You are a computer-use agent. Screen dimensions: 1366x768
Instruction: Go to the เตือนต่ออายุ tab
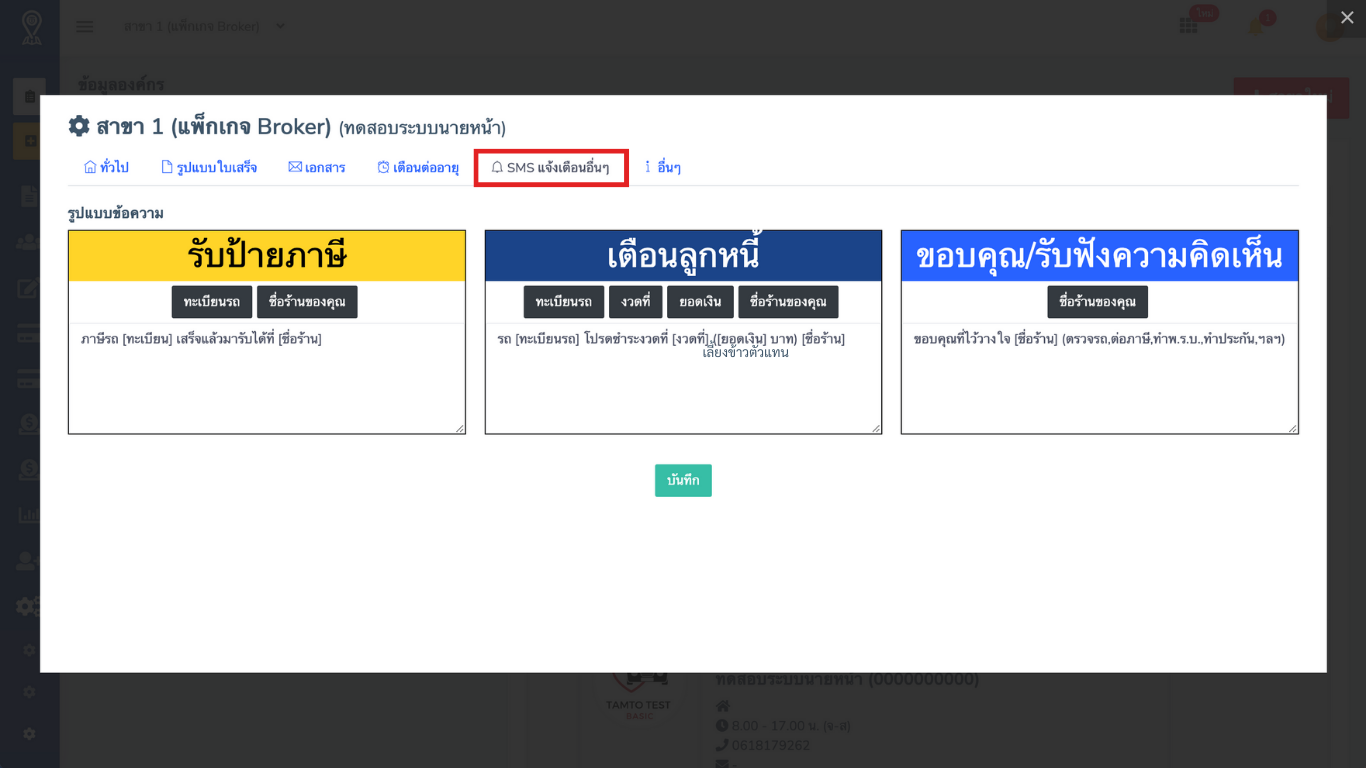pos(418,167)
